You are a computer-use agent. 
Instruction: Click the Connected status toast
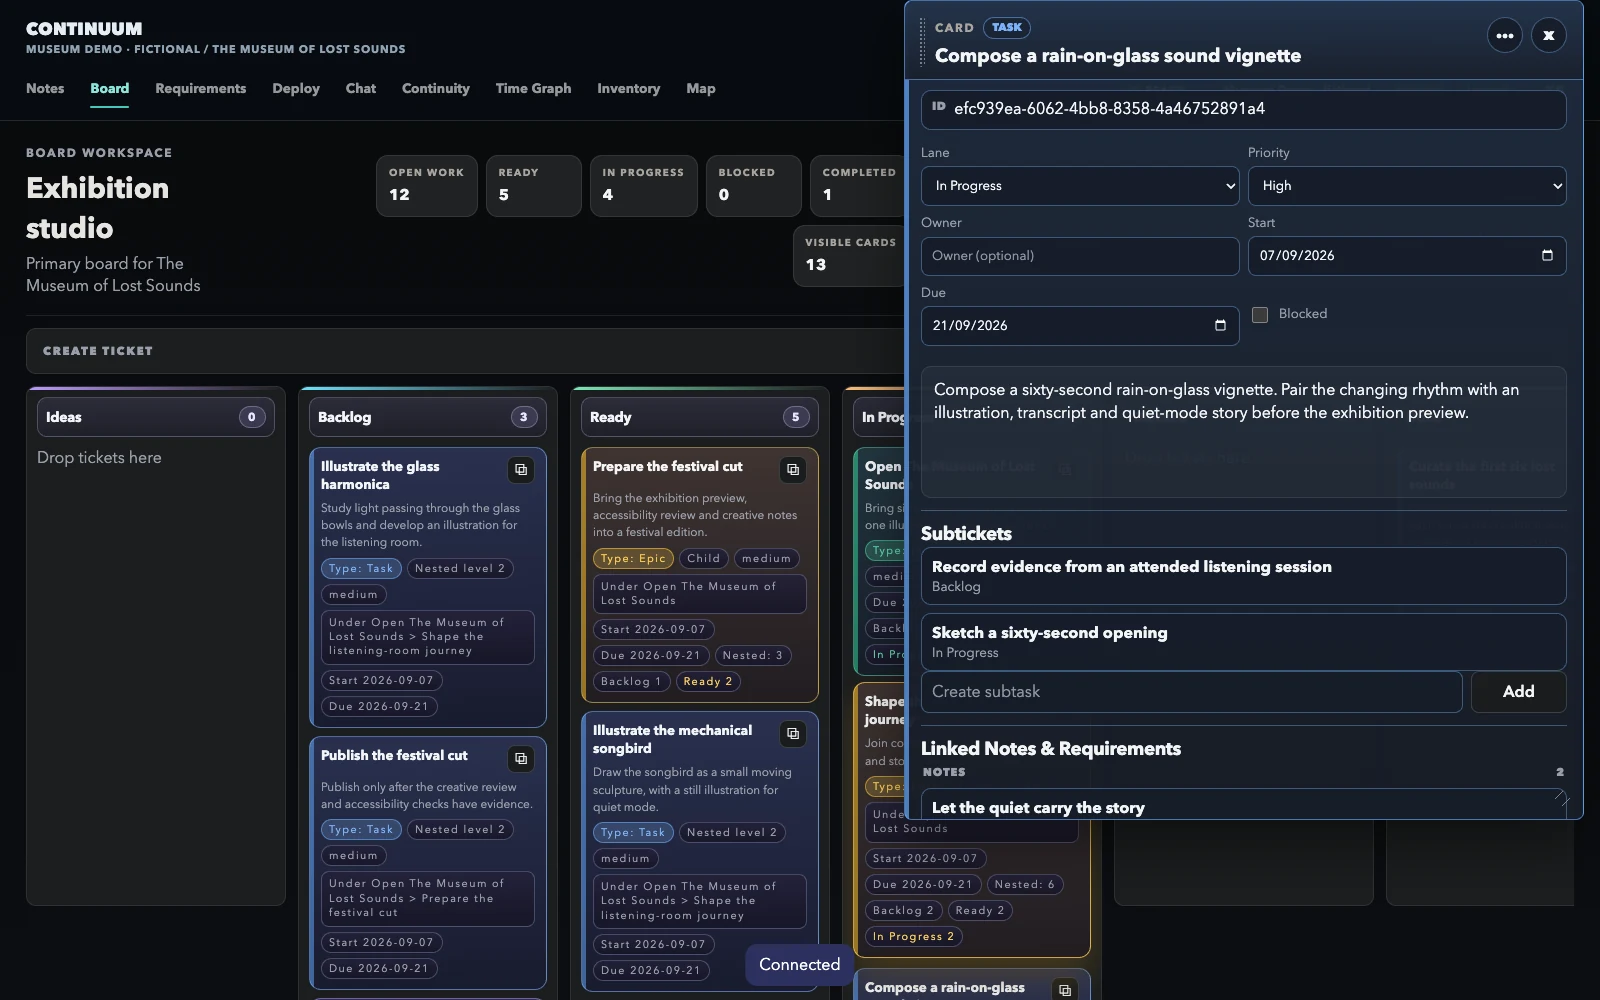799,965
